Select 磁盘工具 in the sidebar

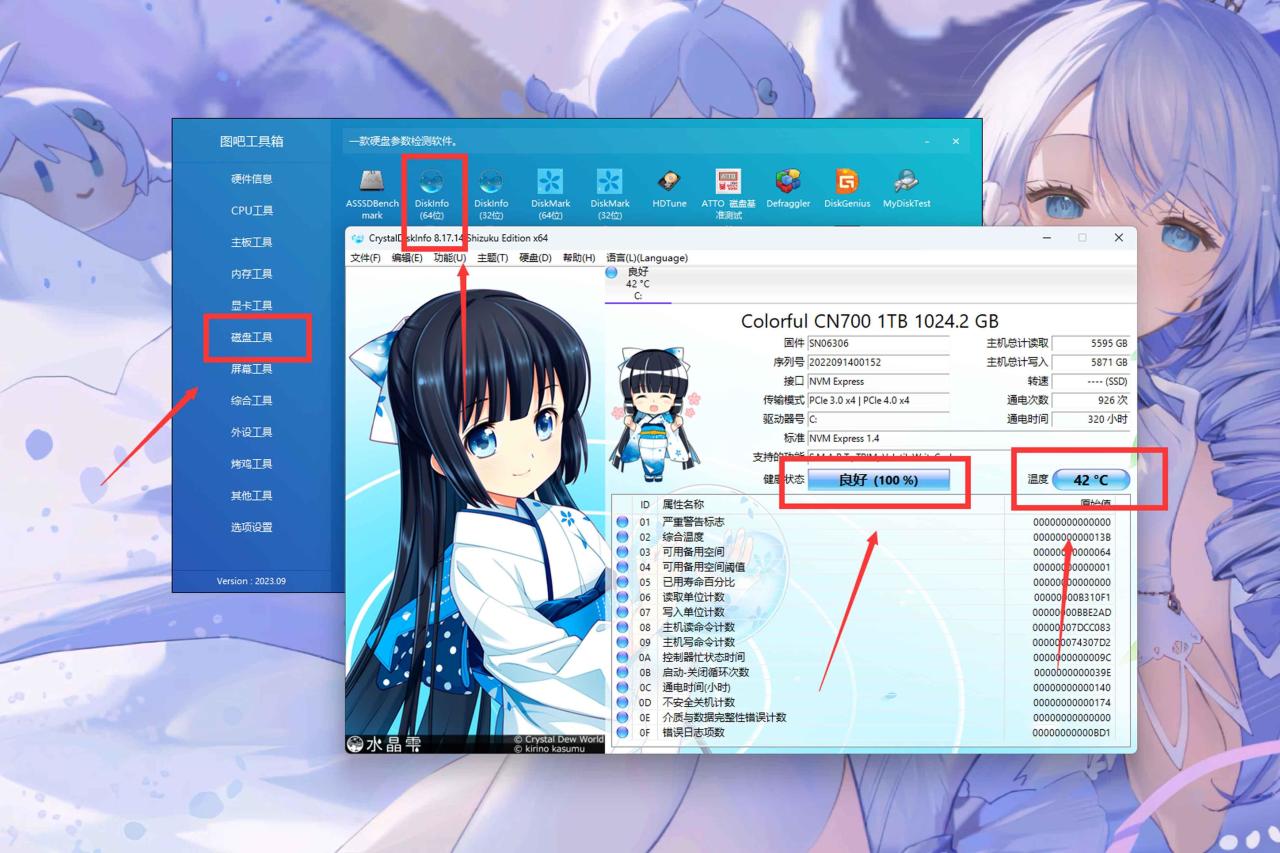[x=251, y=337]
